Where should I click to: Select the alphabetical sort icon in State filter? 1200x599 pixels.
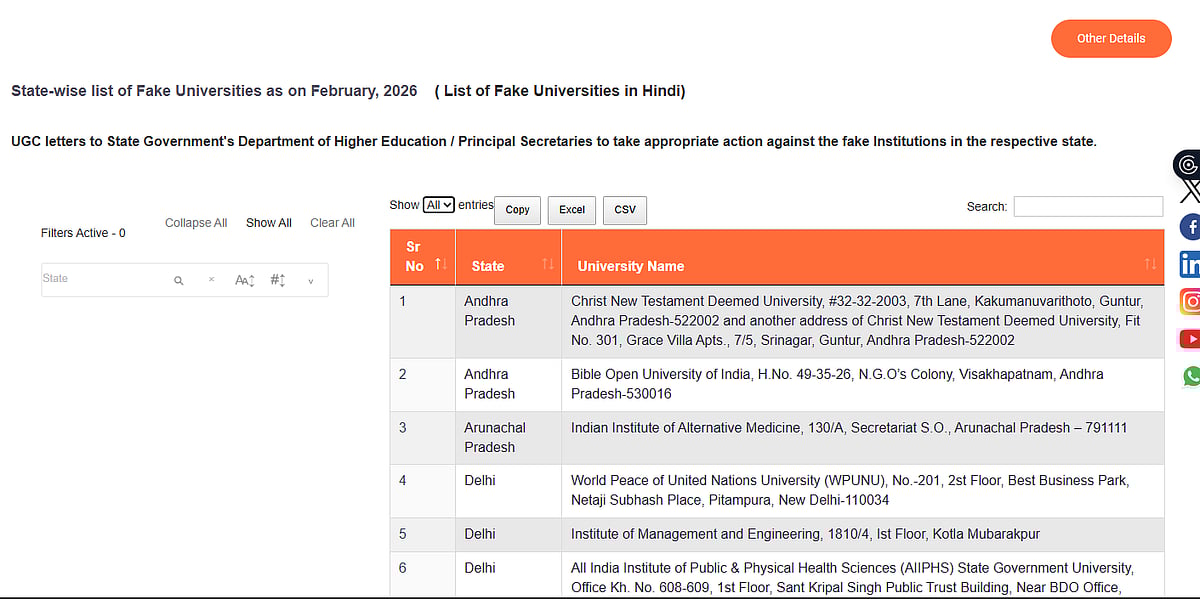(x=244, y=280)
